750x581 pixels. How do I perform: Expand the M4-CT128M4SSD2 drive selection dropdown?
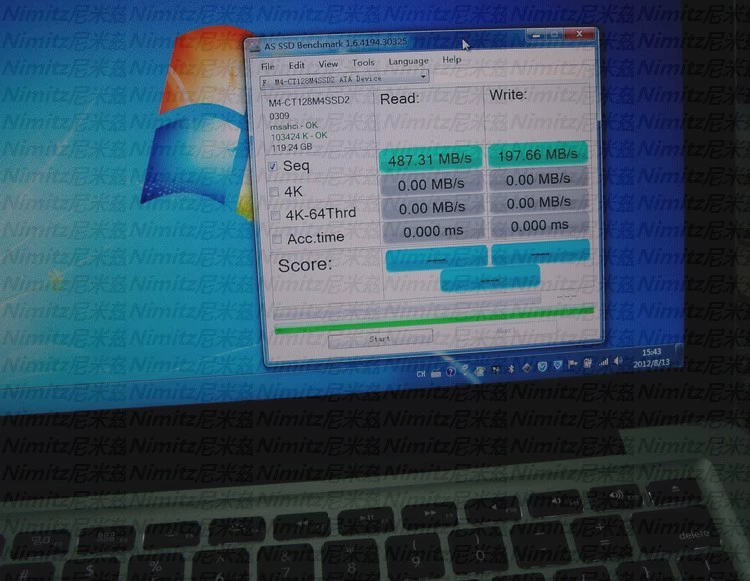coord(423,76)
